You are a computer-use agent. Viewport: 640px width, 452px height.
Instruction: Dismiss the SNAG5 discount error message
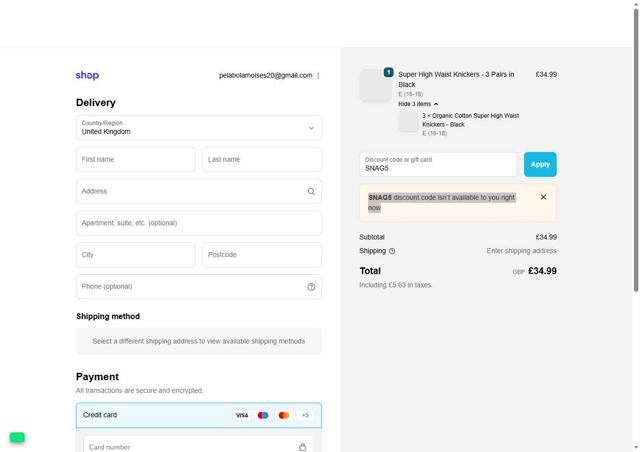coord(543,197)
